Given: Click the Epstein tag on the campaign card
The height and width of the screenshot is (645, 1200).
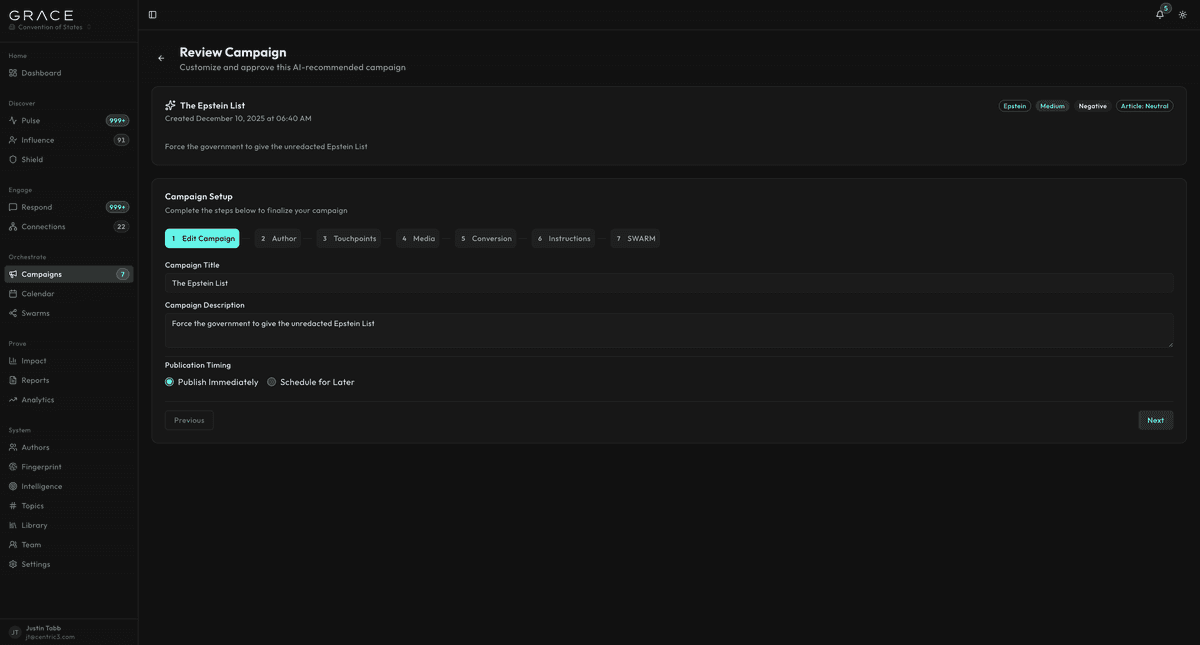Looking at the screenshot, I should click(x=1014, y=105).
